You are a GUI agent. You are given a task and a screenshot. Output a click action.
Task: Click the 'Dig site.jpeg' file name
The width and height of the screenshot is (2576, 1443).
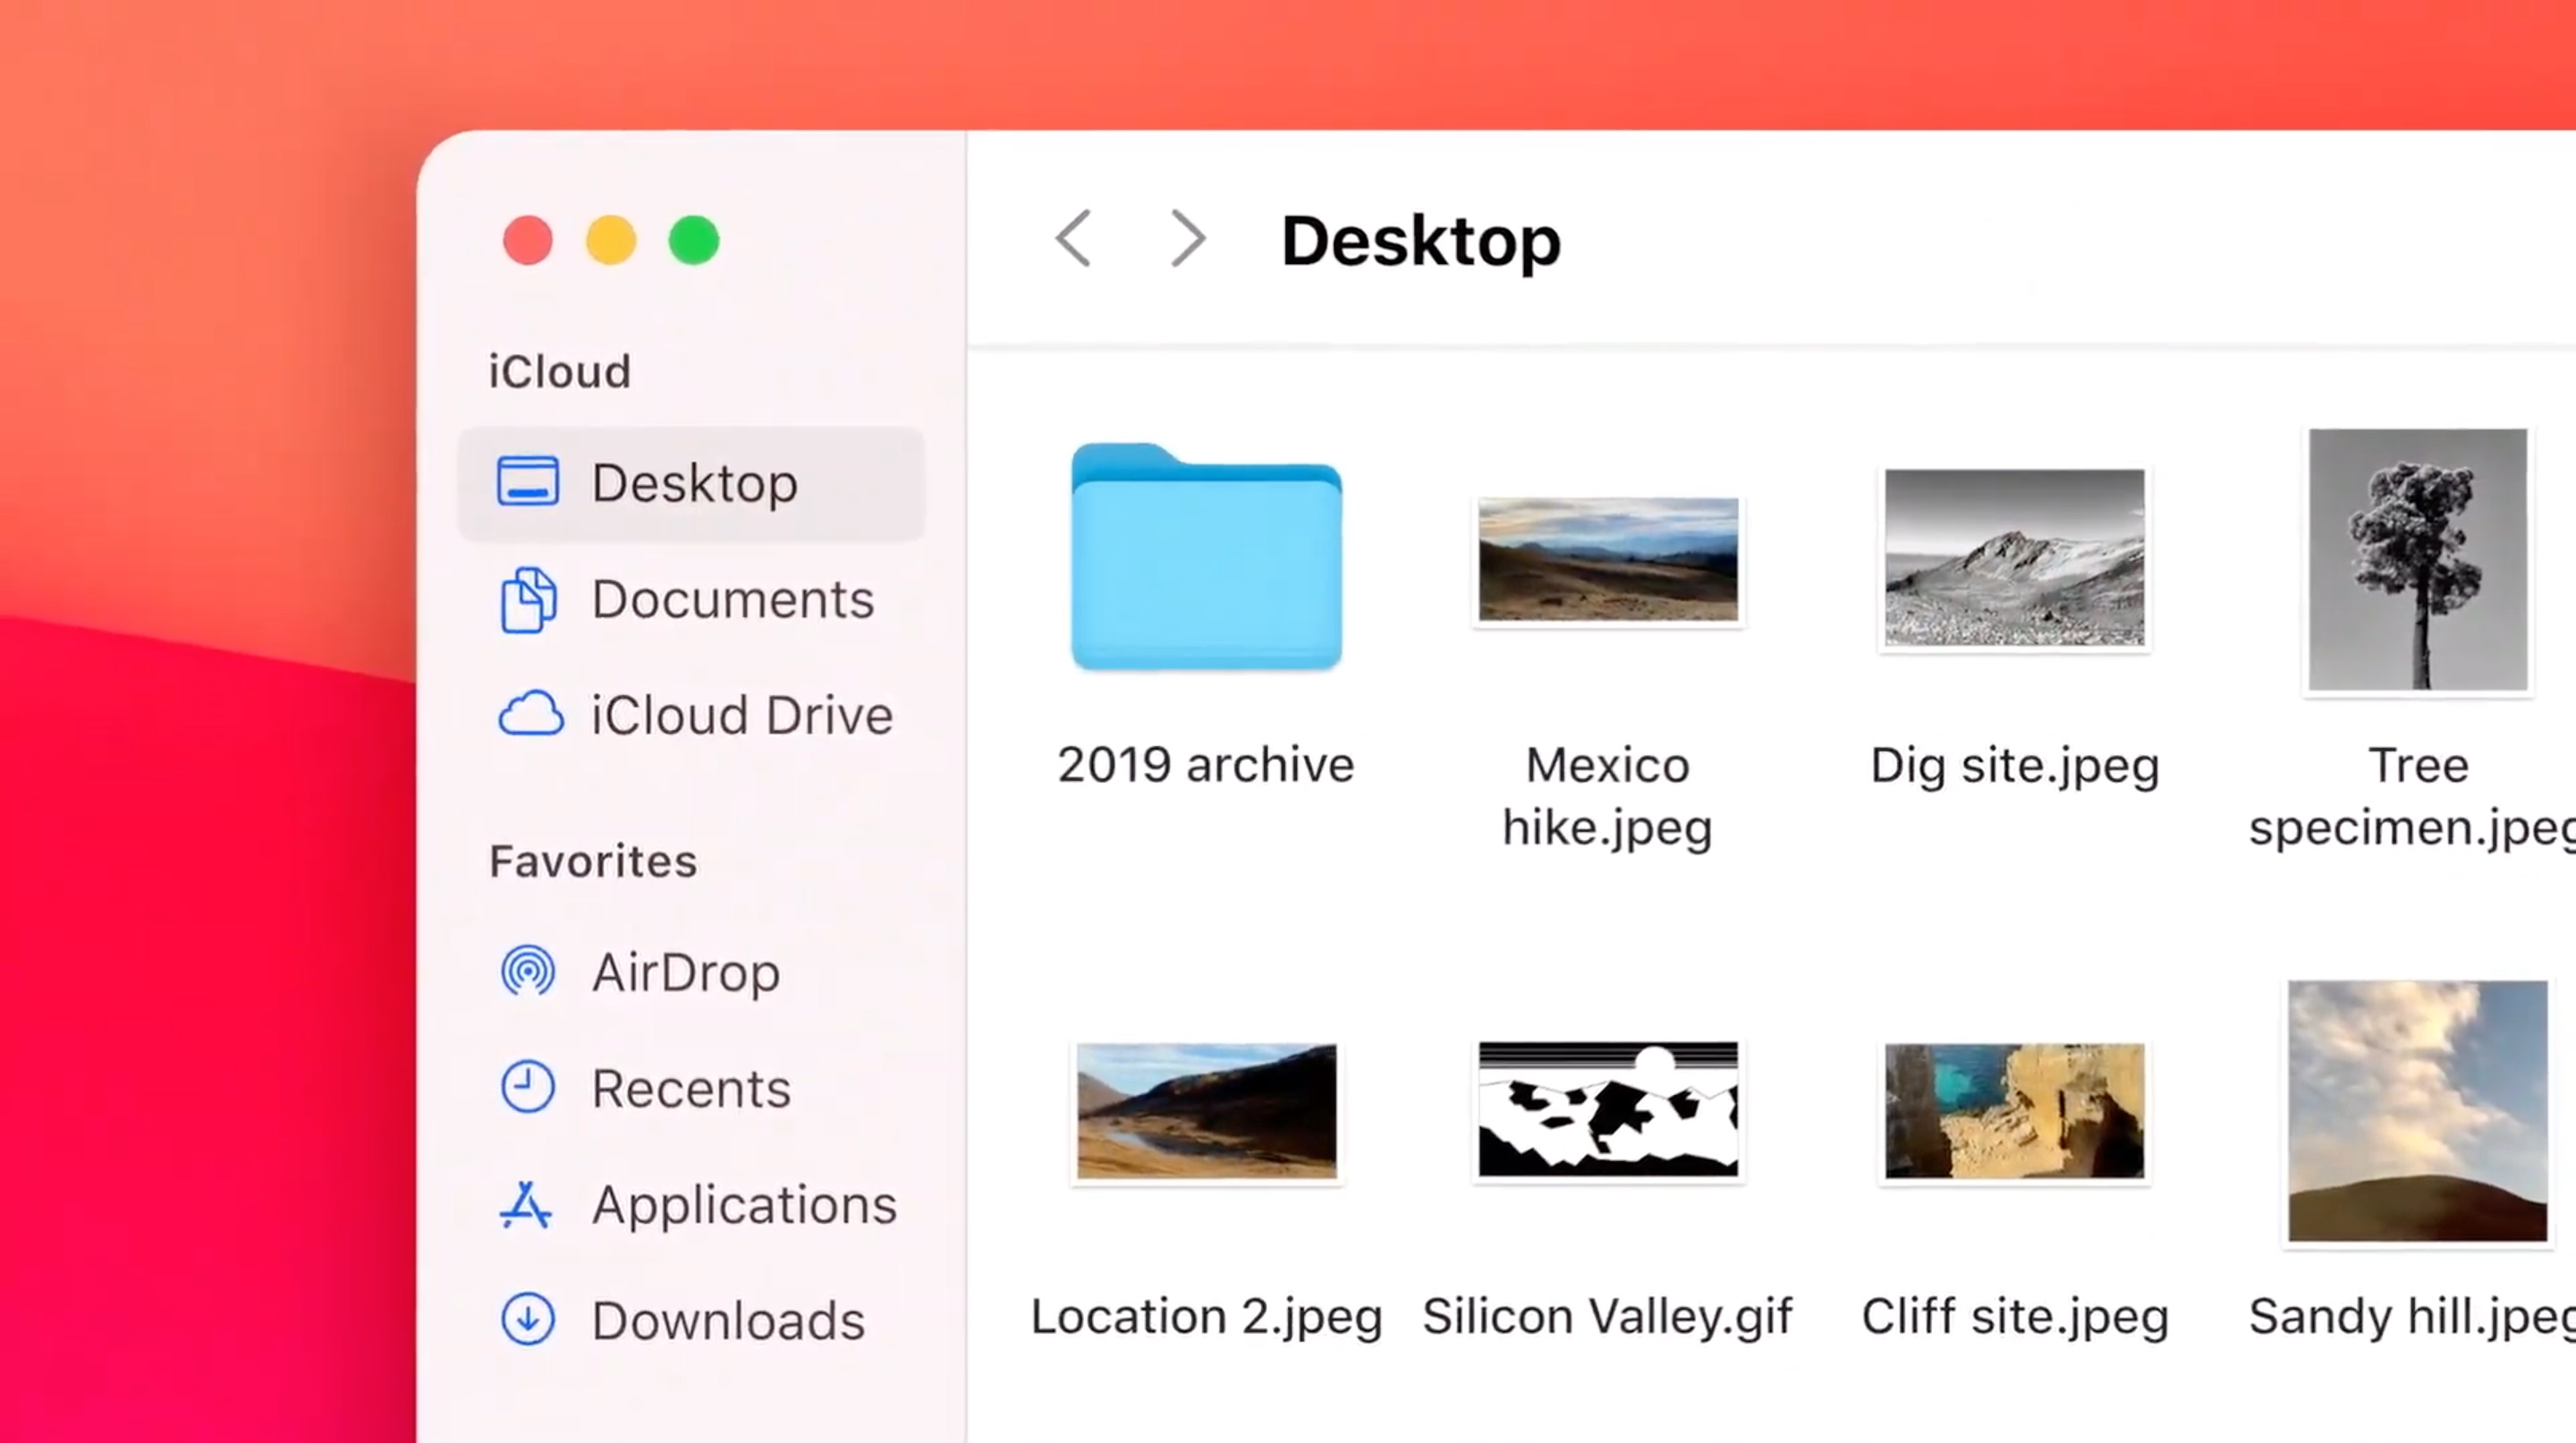(x=2015, y=767)
